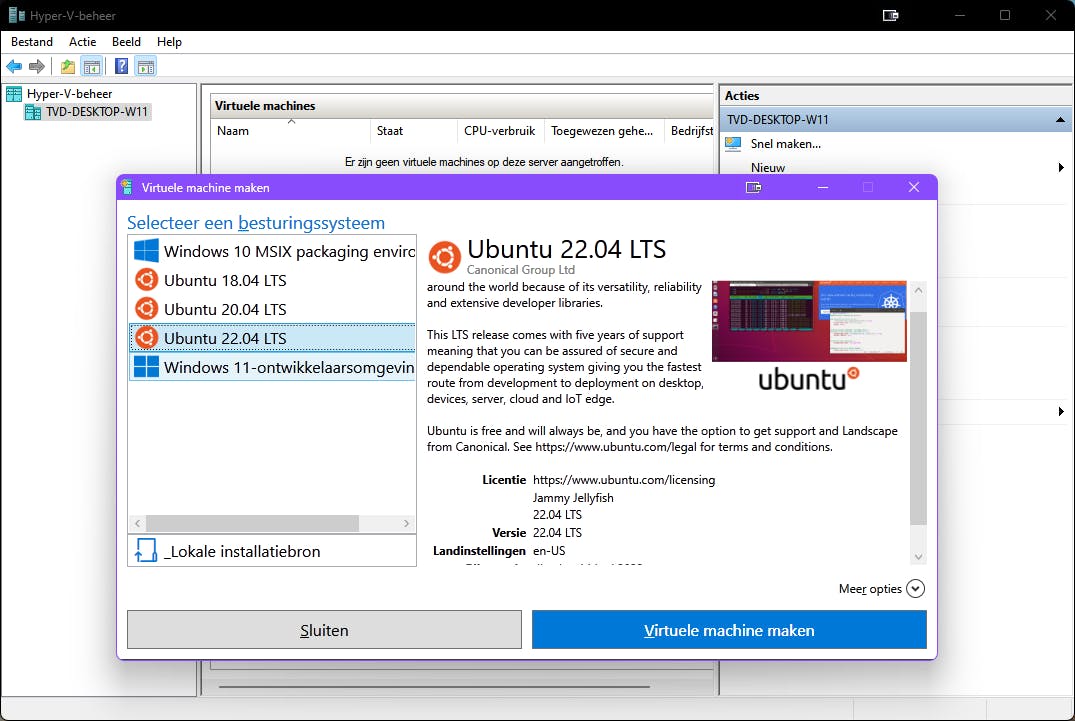The image size is (1075, 721).
Task: Select Windows 11-ontwikkelaarsomgeving entry
Action: click(x=273, y=367)
